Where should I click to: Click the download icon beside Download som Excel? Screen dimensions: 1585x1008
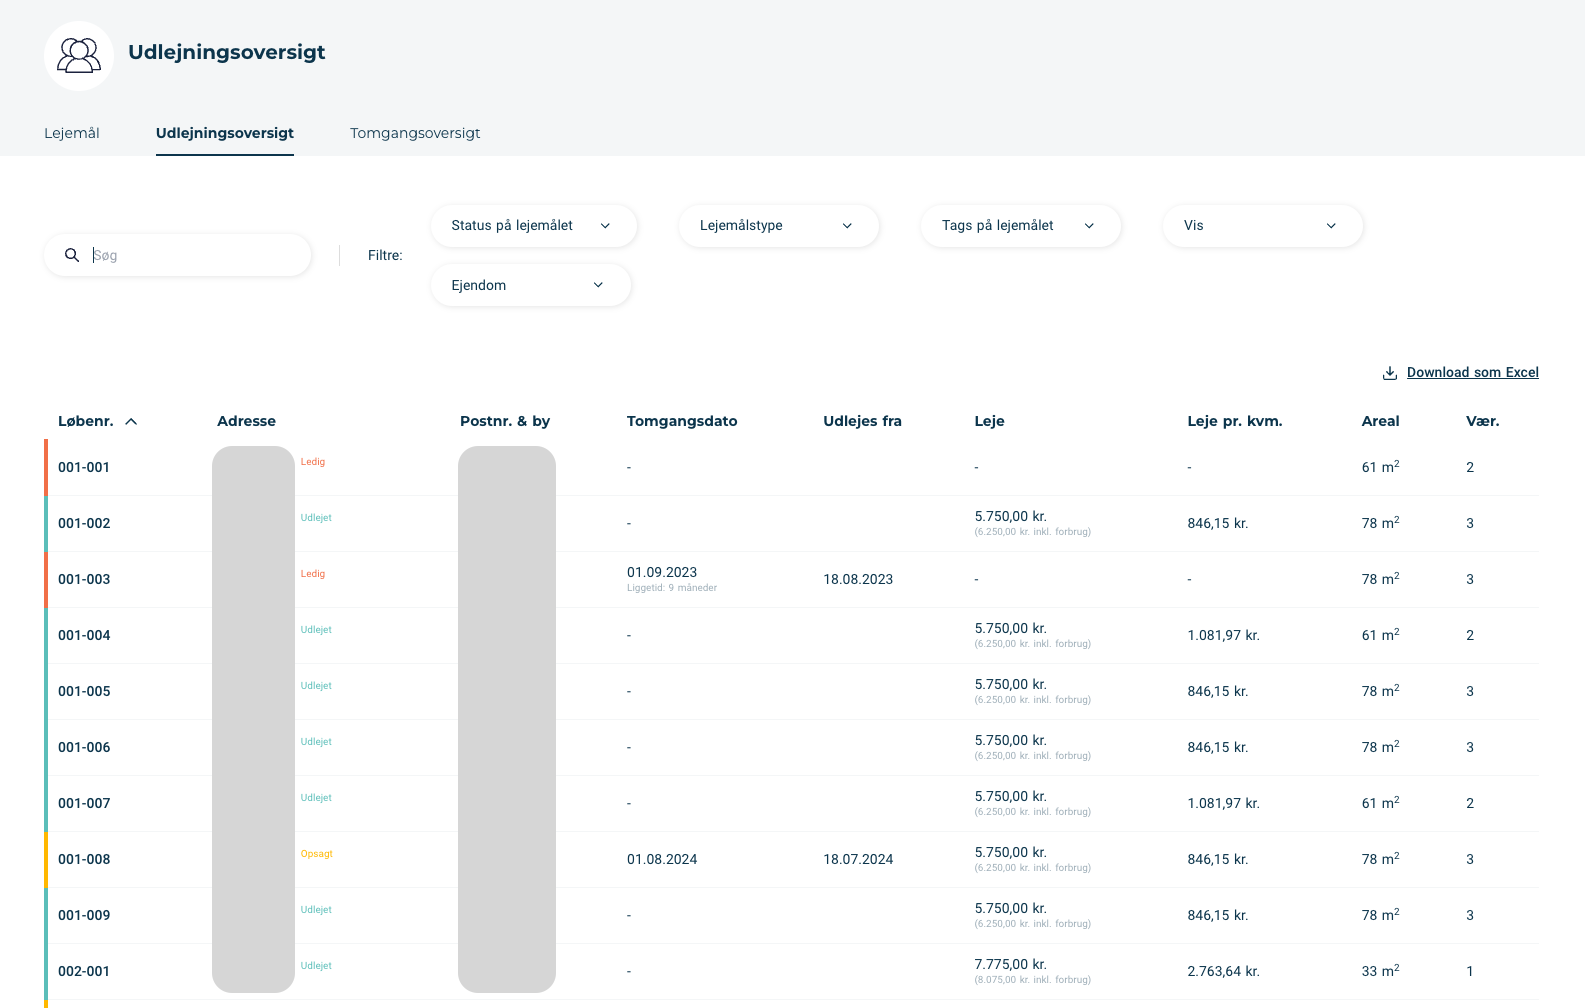(x=1390, y=373)
